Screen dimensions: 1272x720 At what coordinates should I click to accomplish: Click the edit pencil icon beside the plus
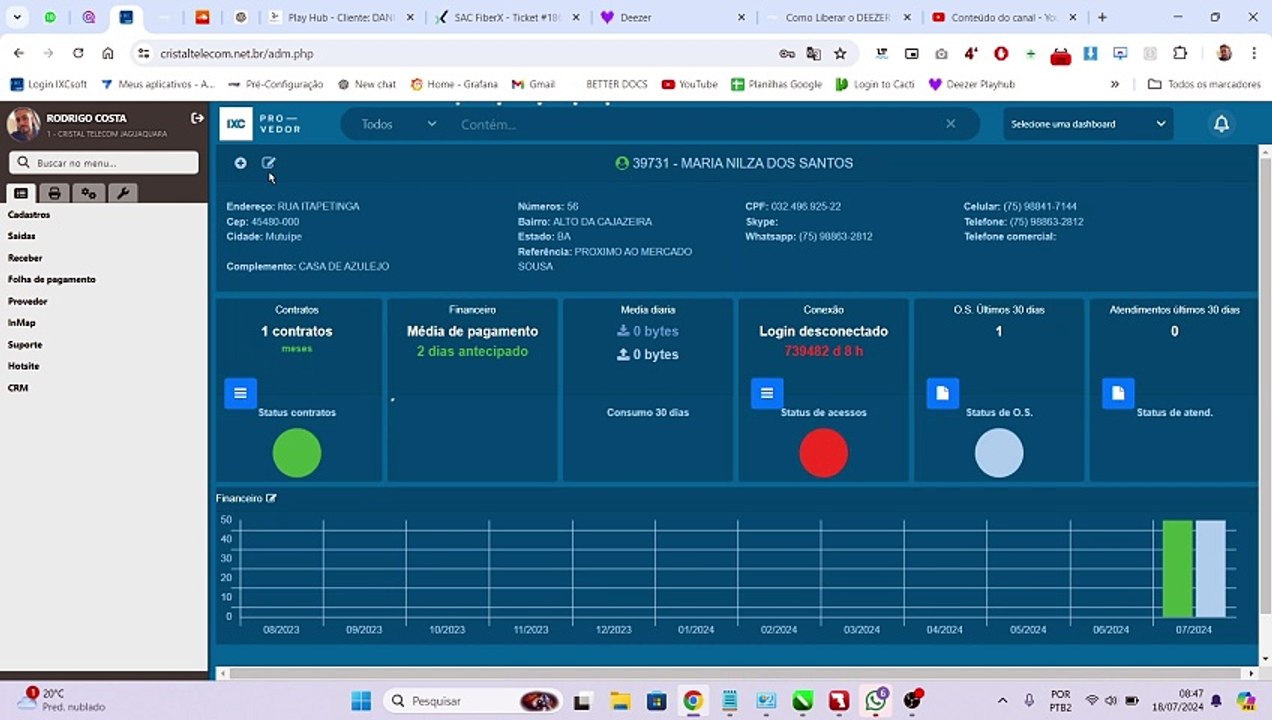[268, 163]
